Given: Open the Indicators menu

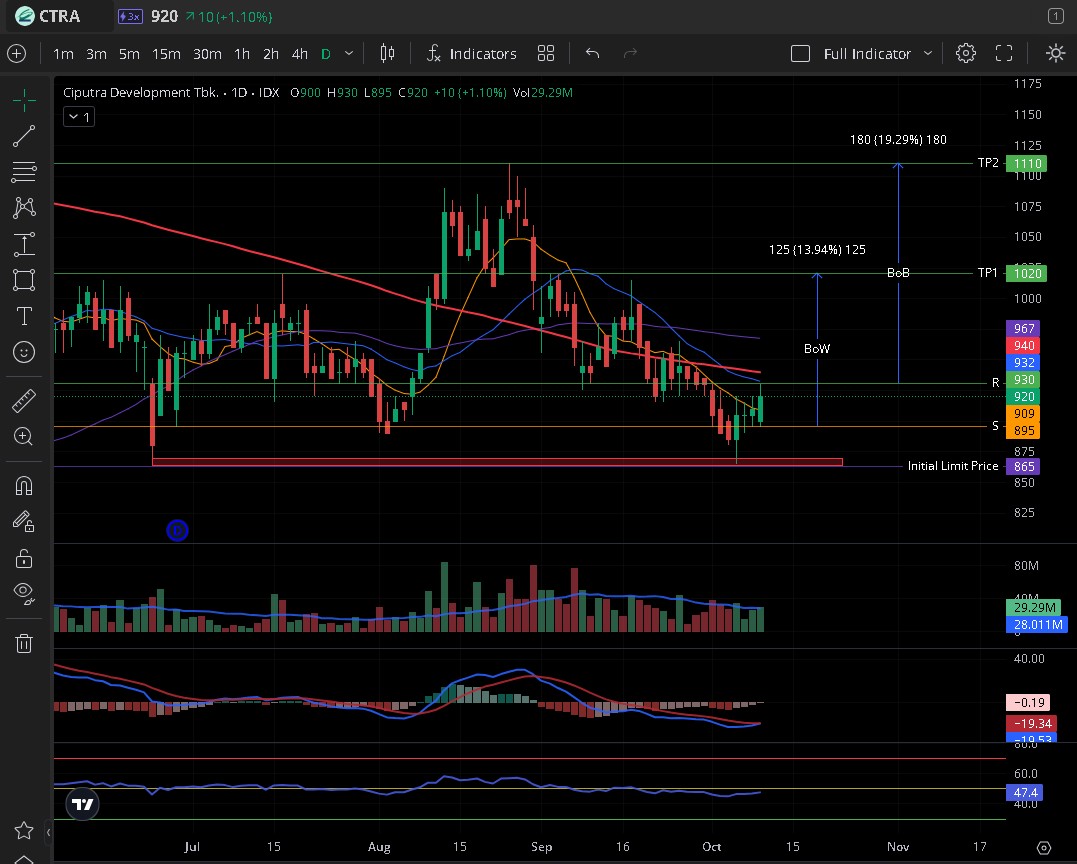Looking at the screenshot, I should (471, 54).
